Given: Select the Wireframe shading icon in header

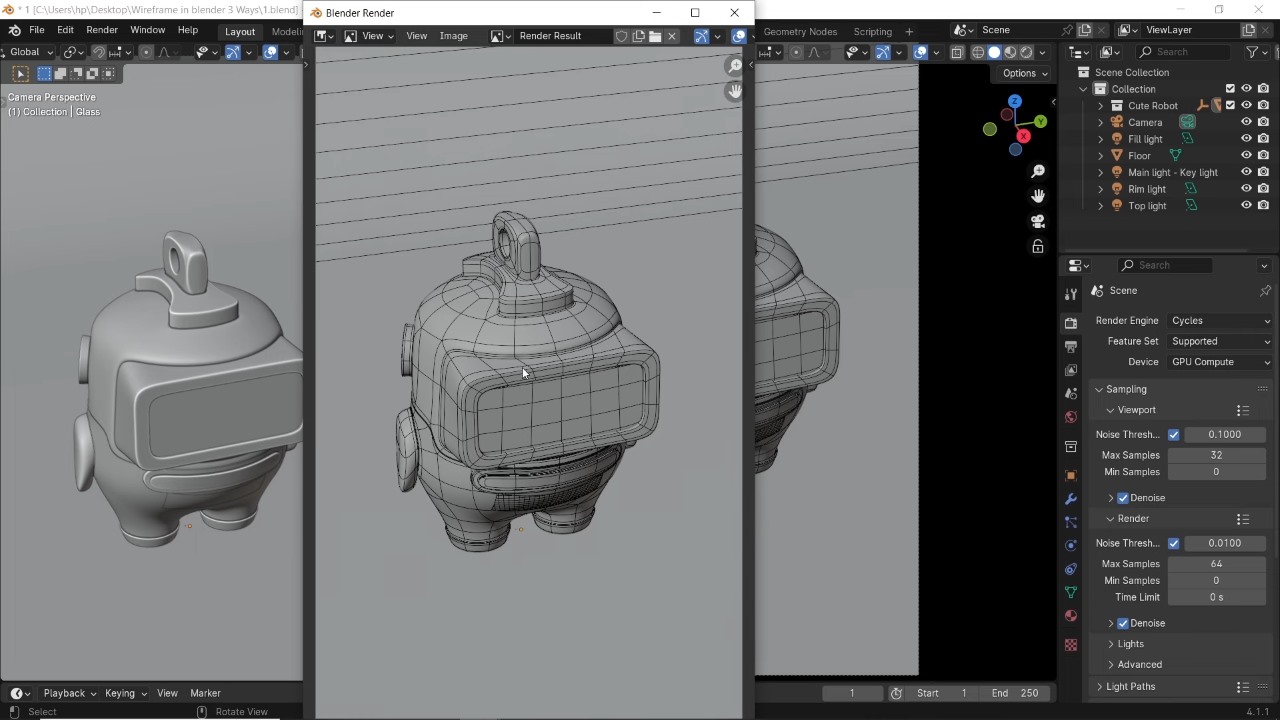Looking at the screenshot, I should (x=977, y=53).
